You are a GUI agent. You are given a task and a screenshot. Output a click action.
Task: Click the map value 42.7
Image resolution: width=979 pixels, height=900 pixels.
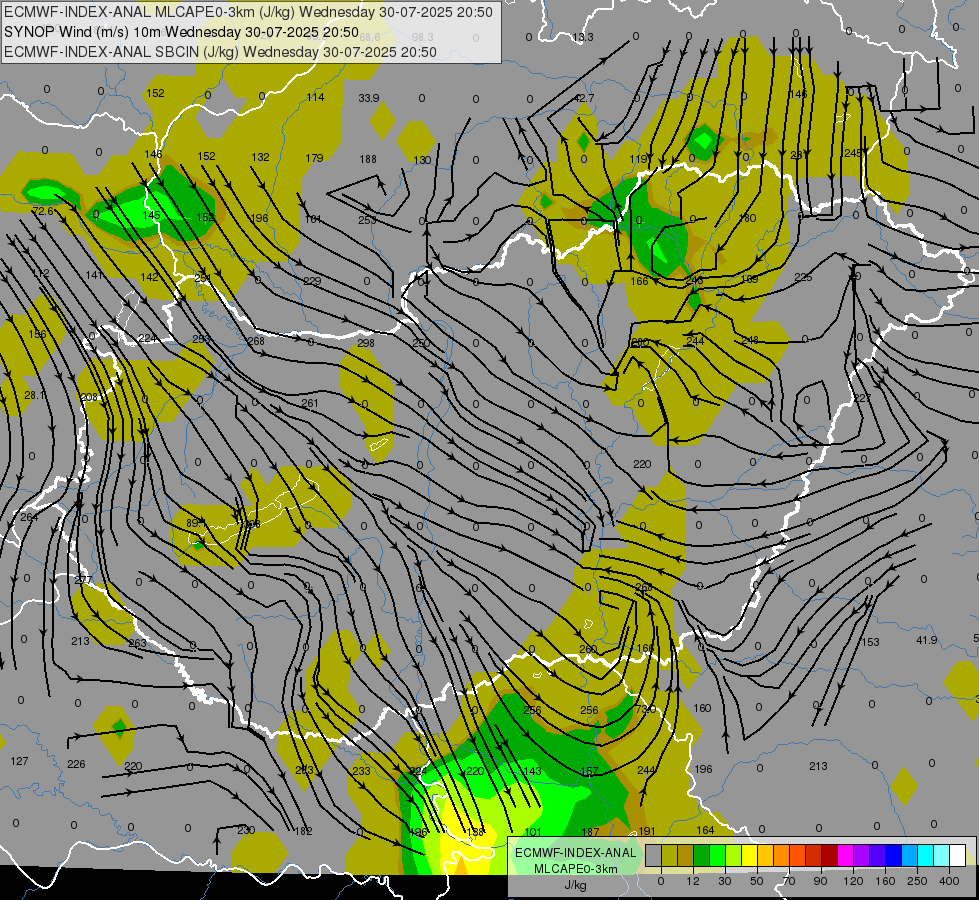point(584,98)
